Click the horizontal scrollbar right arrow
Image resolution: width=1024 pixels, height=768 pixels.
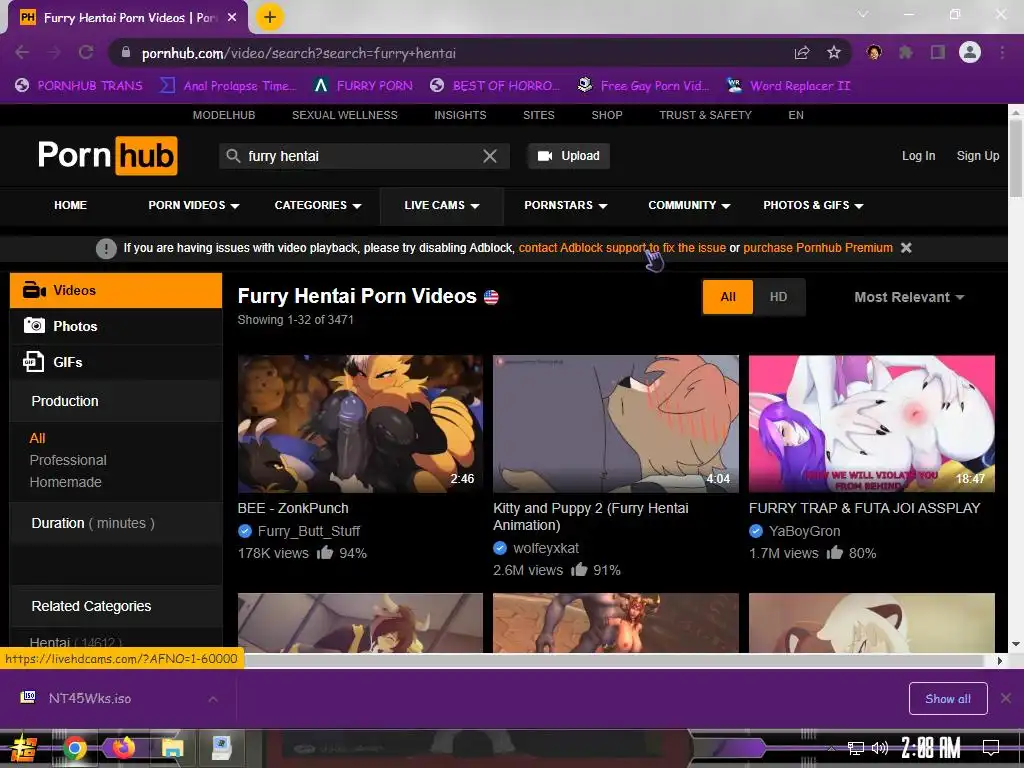tap(999, 660)
